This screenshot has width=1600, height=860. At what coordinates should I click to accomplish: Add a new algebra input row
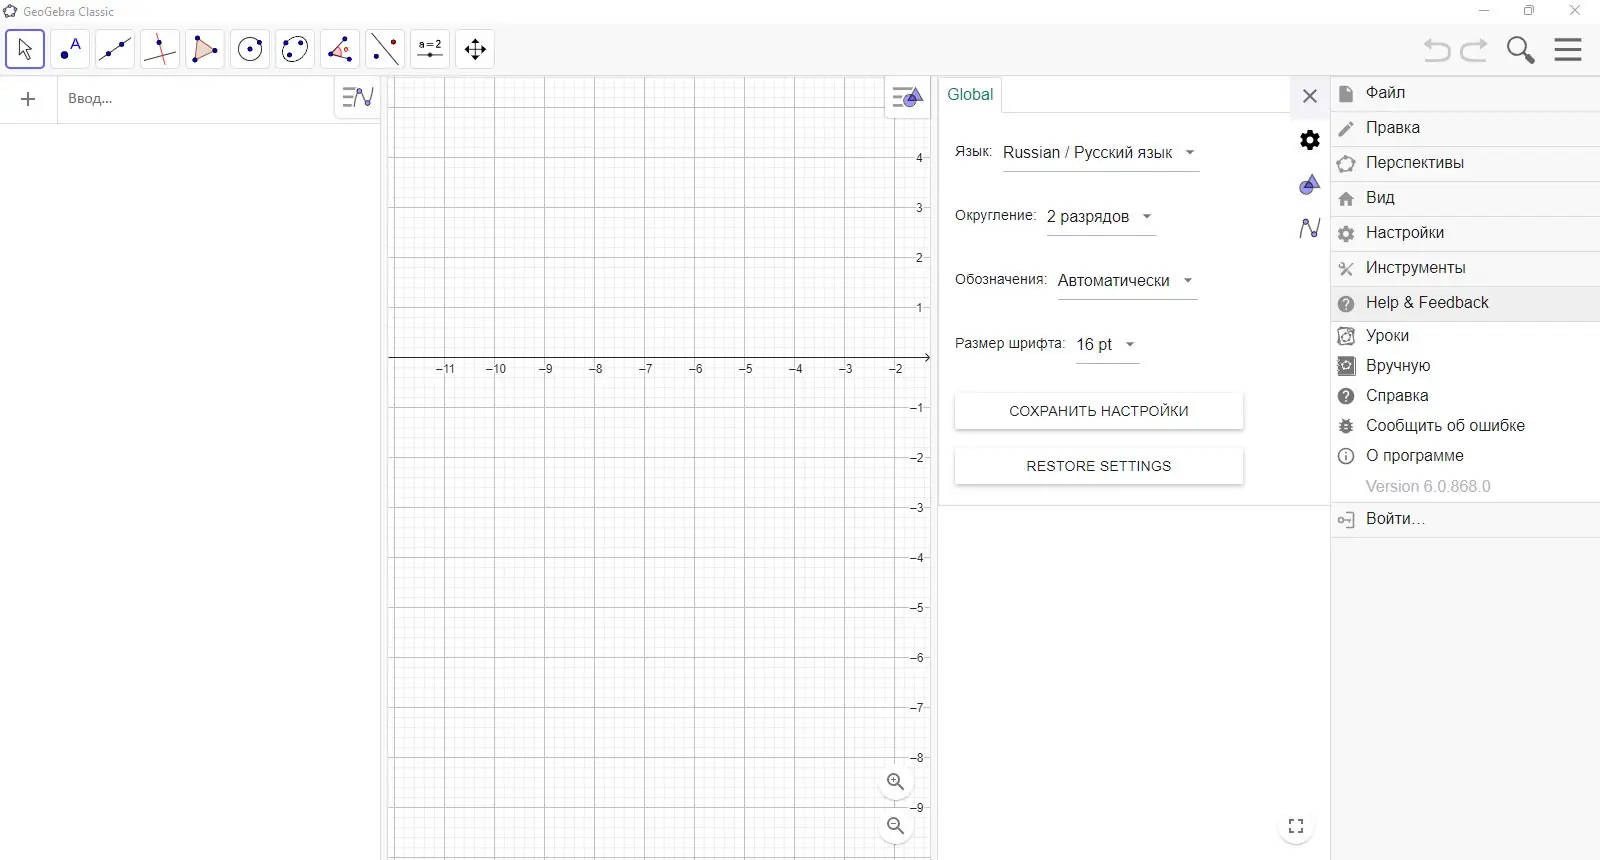28,99
